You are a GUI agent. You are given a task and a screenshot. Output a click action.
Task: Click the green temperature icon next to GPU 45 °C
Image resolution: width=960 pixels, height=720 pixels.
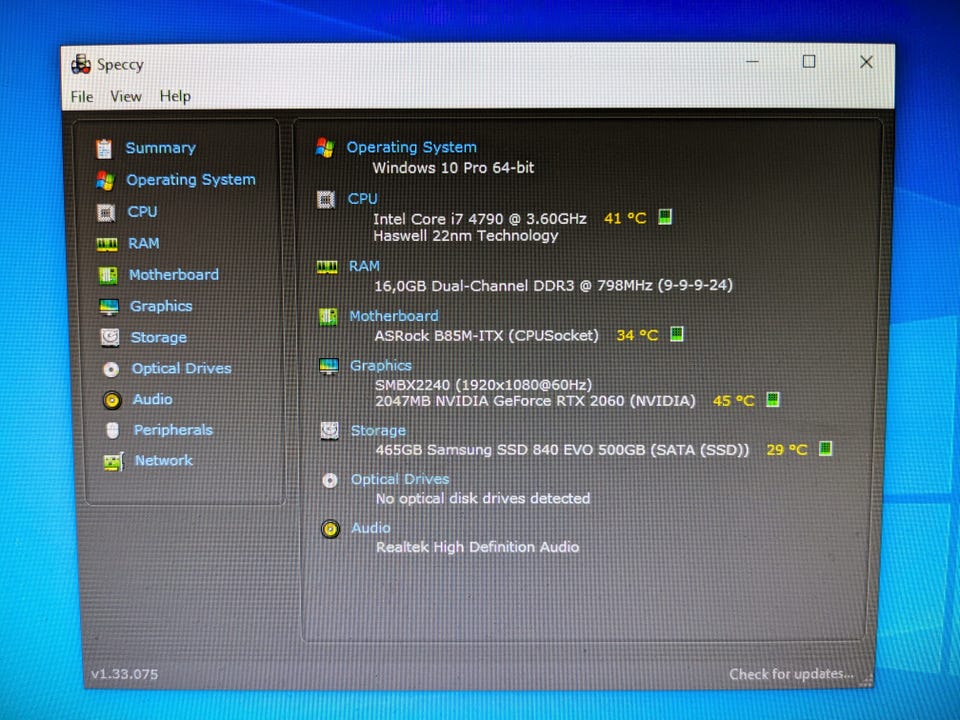pyautogui.click(x=773, y=399)
